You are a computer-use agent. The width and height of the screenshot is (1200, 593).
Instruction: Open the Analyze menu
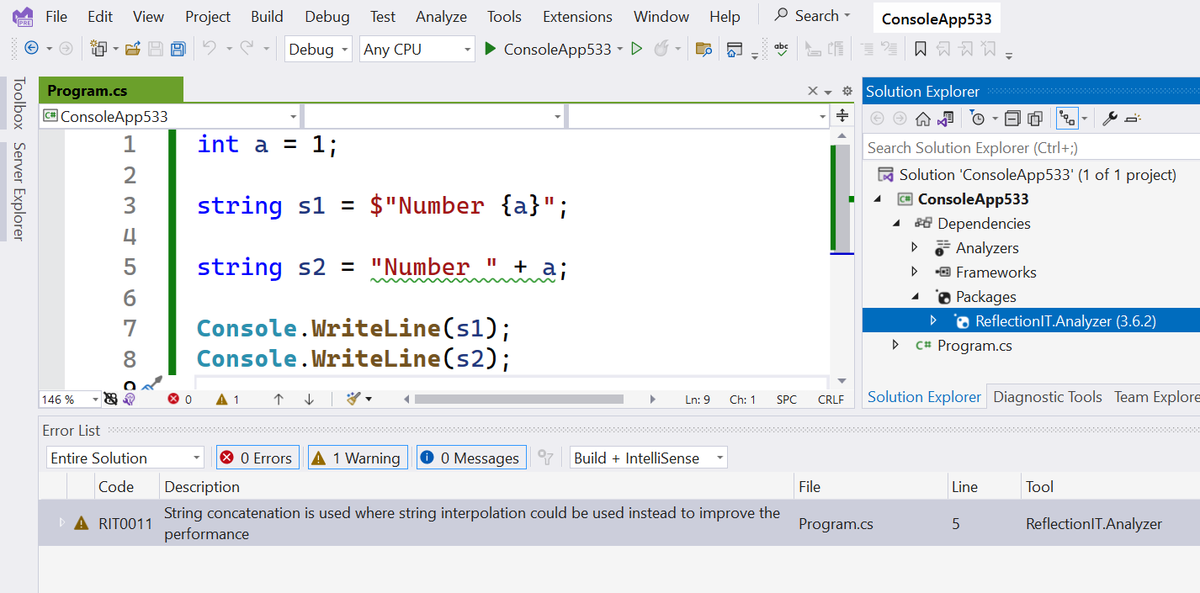pos(441,16)
